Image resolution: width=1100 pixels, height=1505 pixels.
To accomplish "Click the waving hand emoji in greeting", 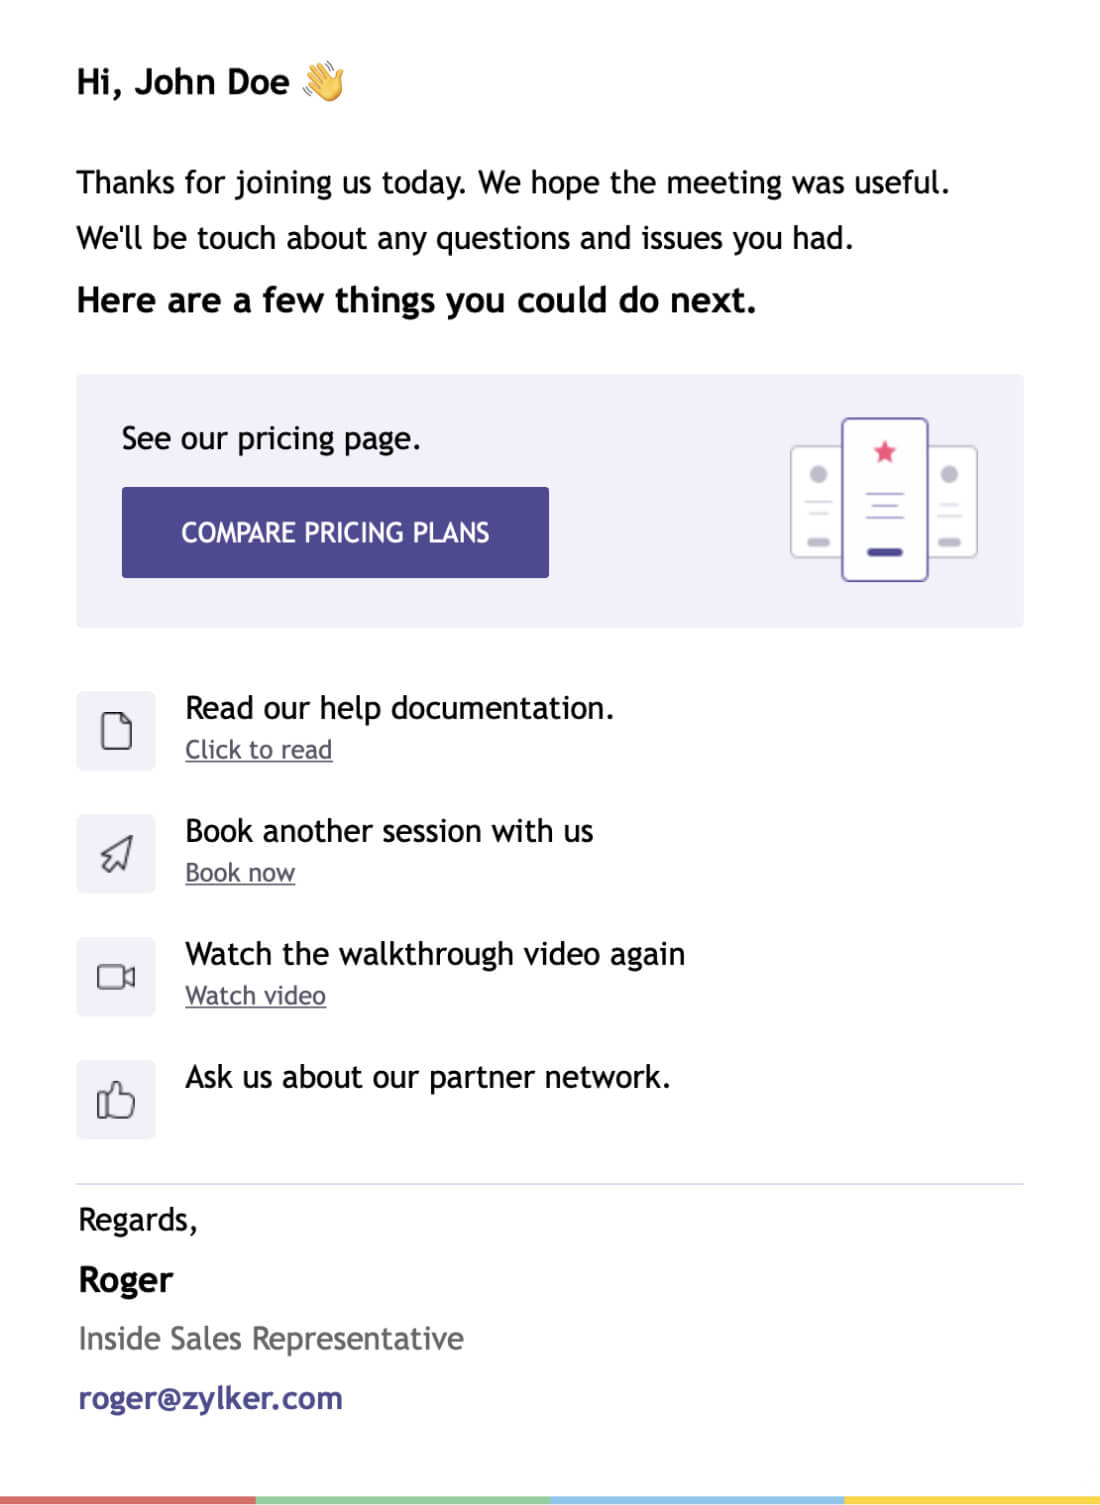I will click(x=324, y=81).
